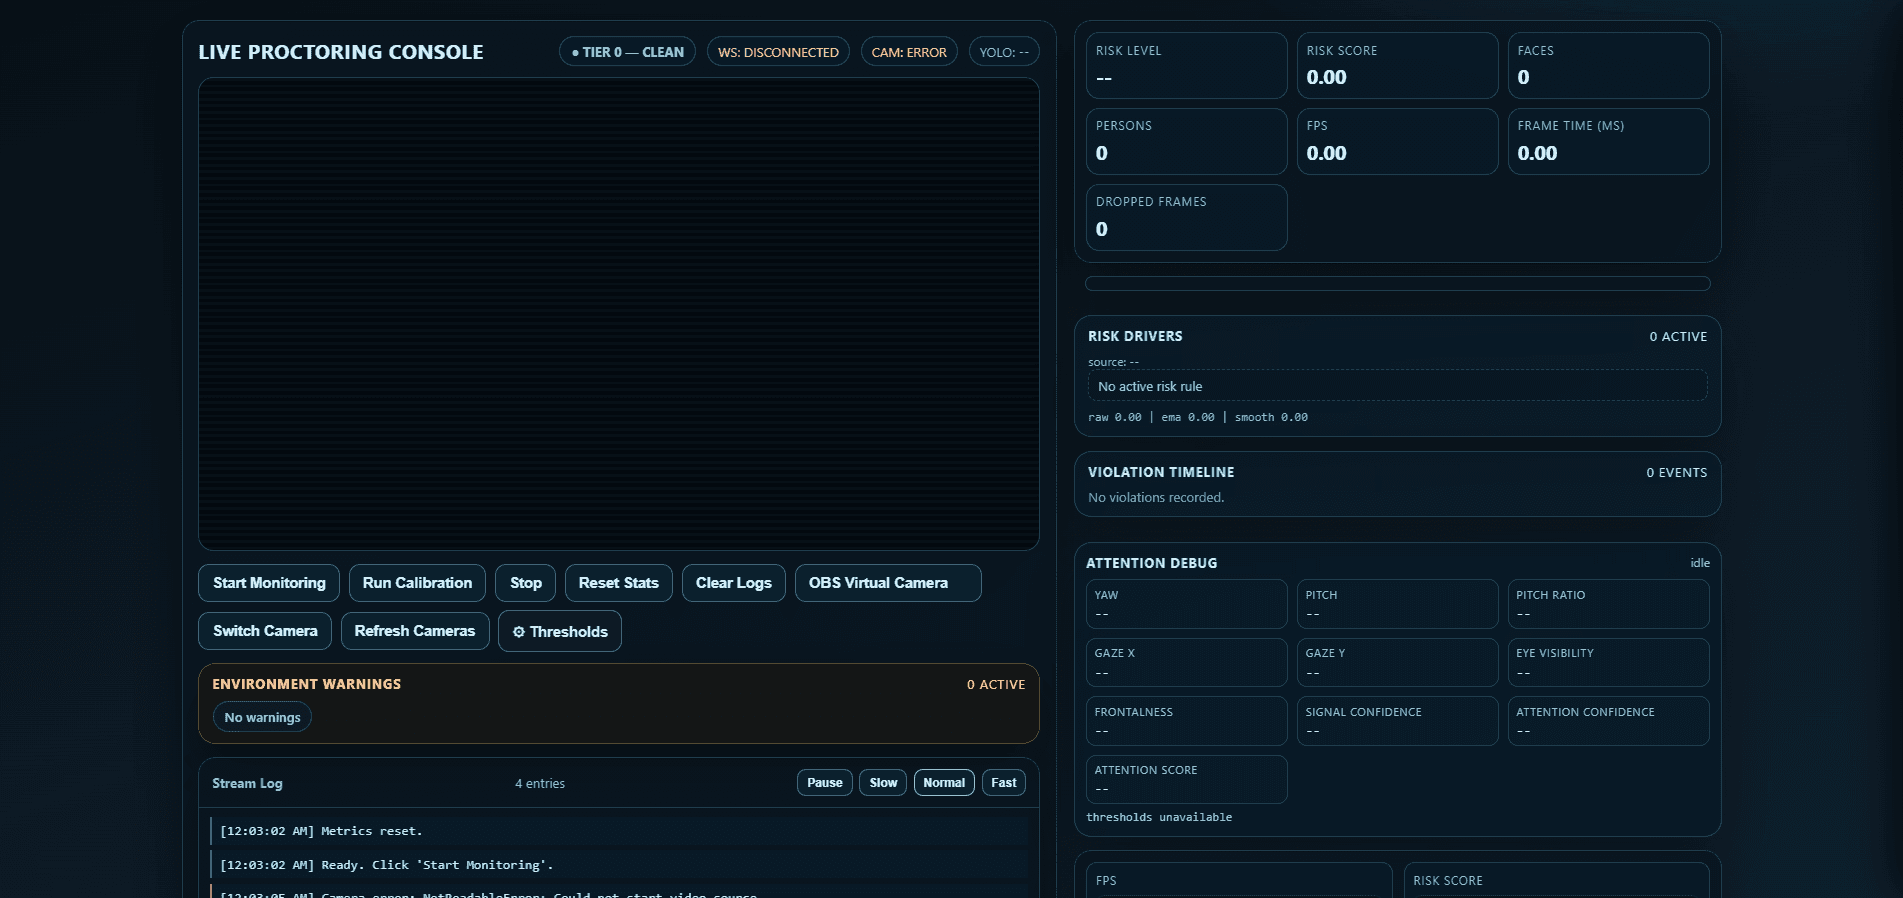
Task: Click 'raw 0.00 | ema 0.00 | smooth 0.00' line
Action: (1198, 417)
